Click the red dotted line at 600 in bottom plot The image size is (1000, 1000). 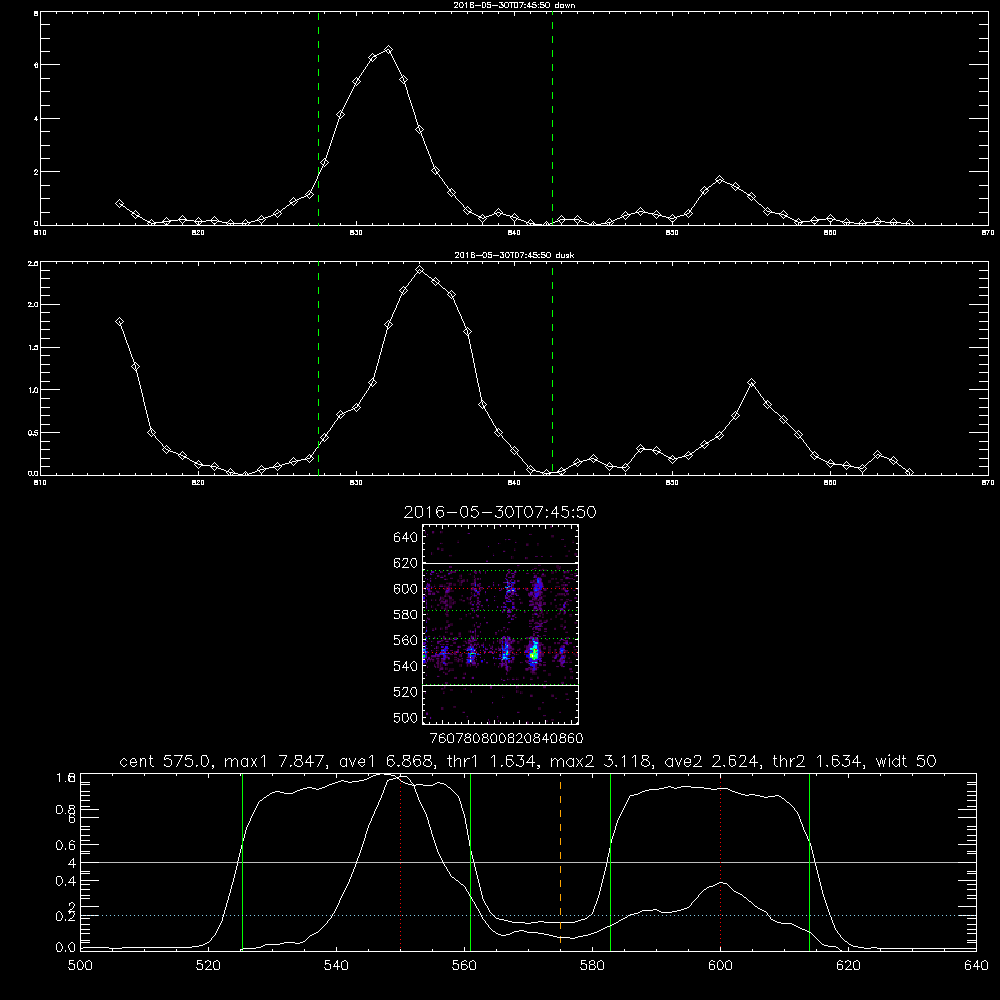721,861
